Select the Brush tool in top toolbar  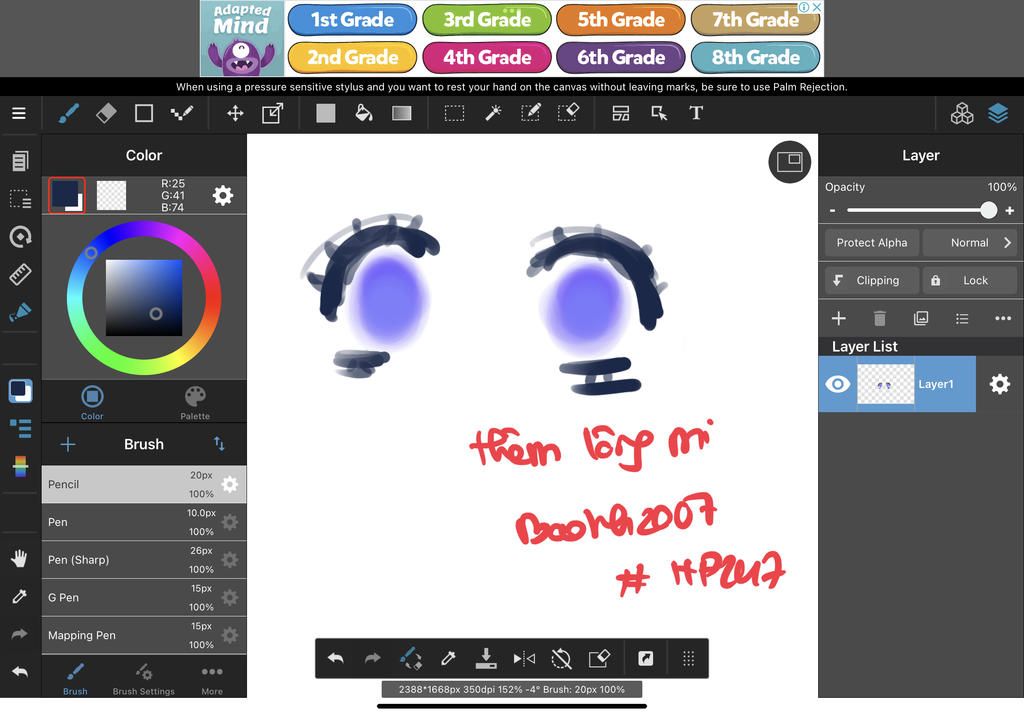pos(69,113)
